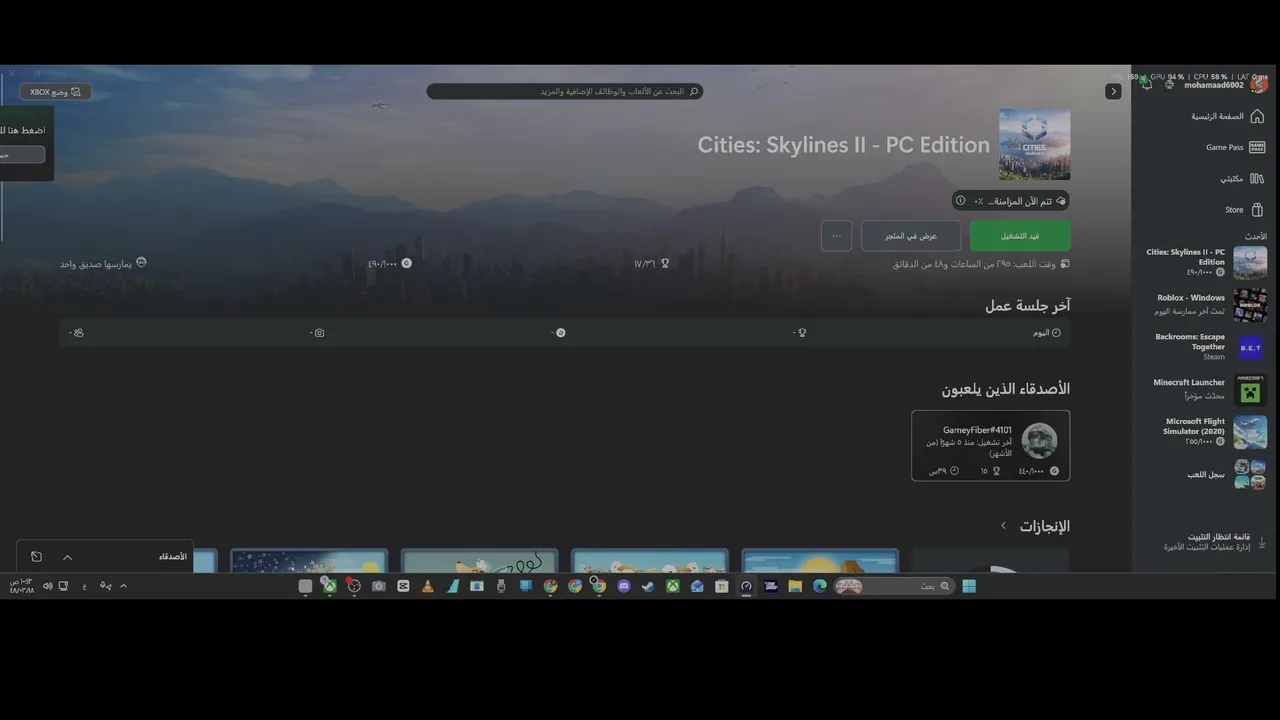Open the taskbar clock and date
Screen dimensions: 1280x720
pos(21,586)
